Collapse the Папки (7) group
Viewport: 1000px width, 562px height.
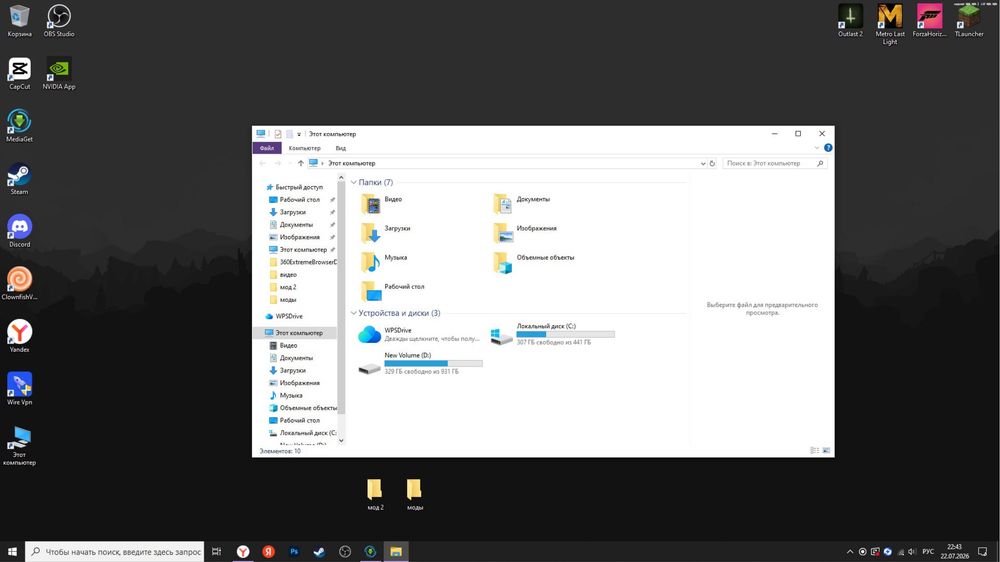(354, 182)
